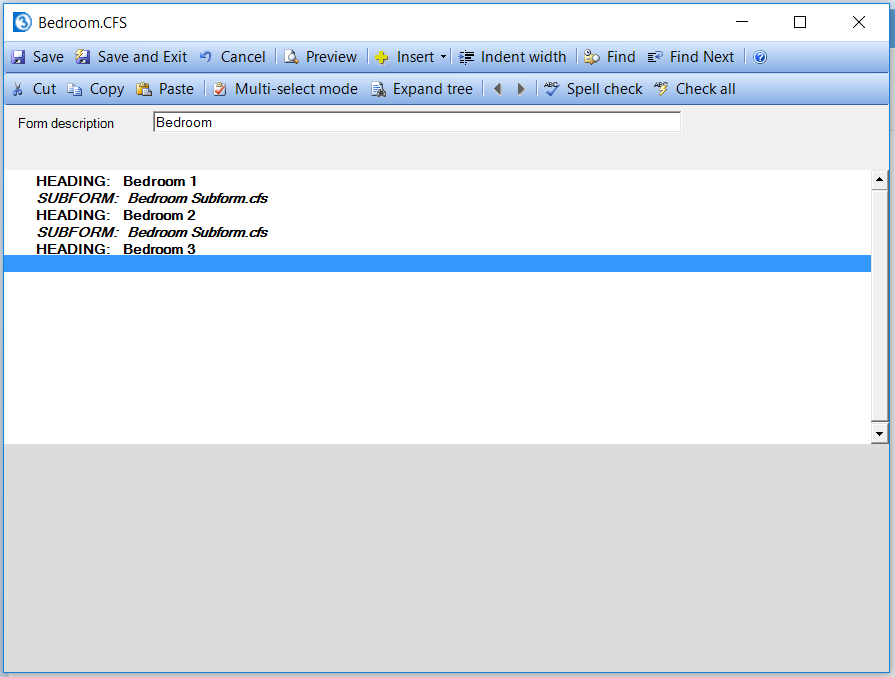Click the scrollbar down arrow
Screen dimensions: 895x677
click(x=879, y=434)
